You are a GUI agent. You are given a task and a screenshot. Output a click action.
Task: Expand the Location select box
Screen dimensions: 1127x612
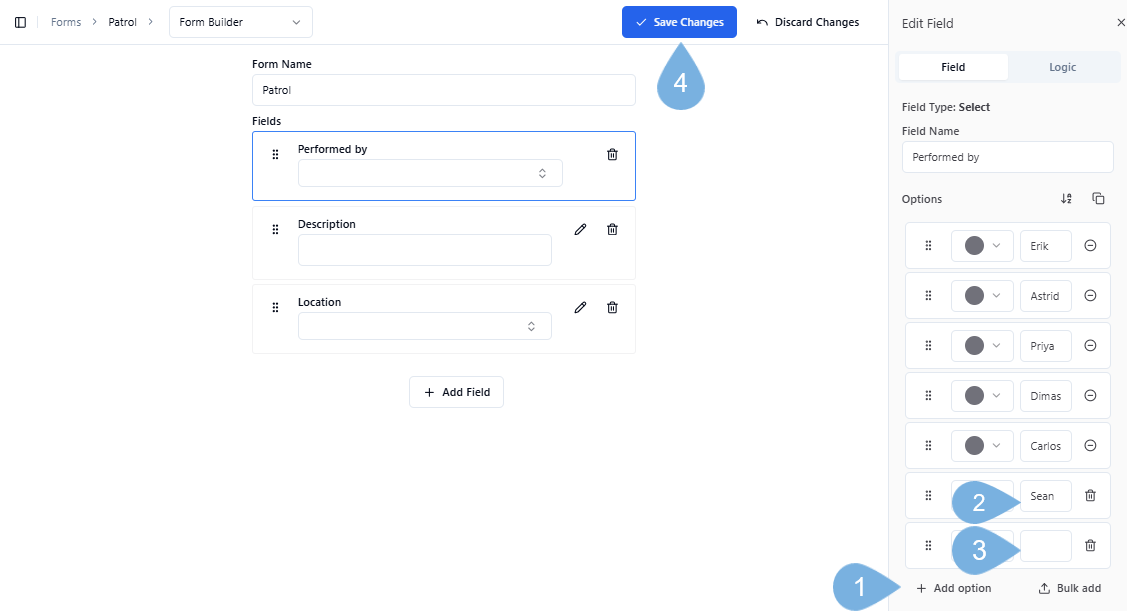(424, 326)
